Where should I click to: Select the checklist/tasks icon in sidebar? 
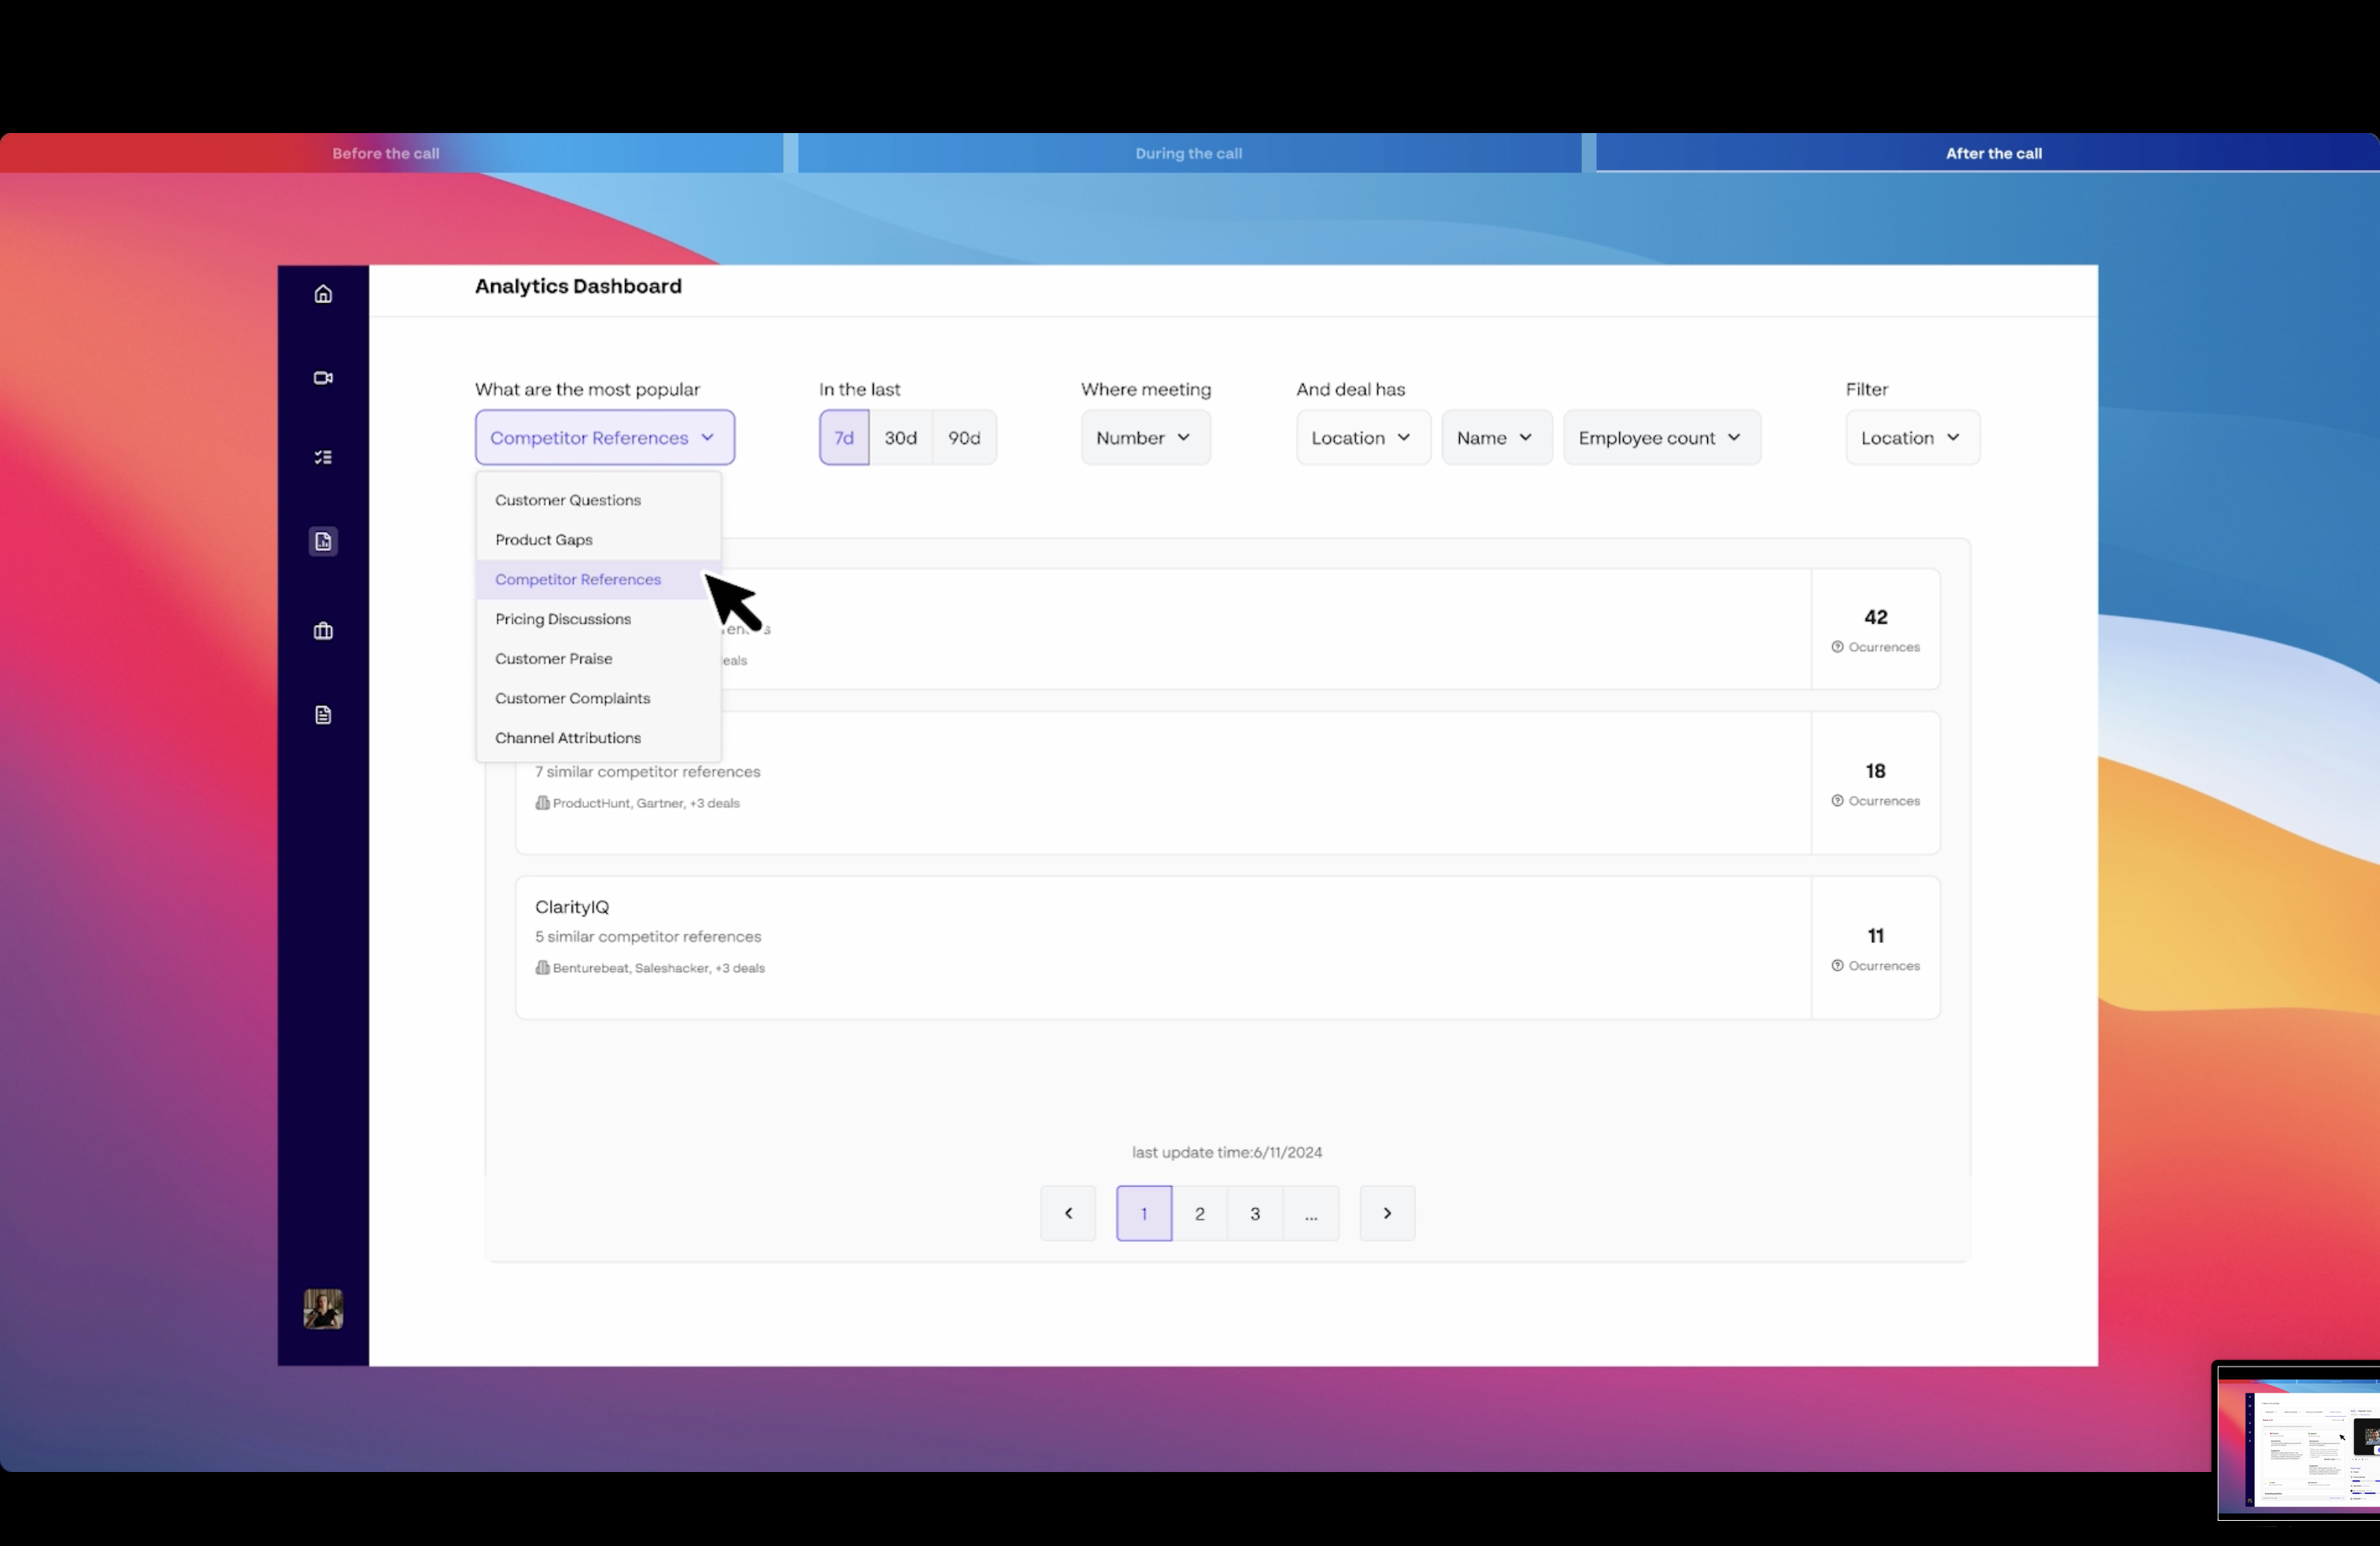323,457
